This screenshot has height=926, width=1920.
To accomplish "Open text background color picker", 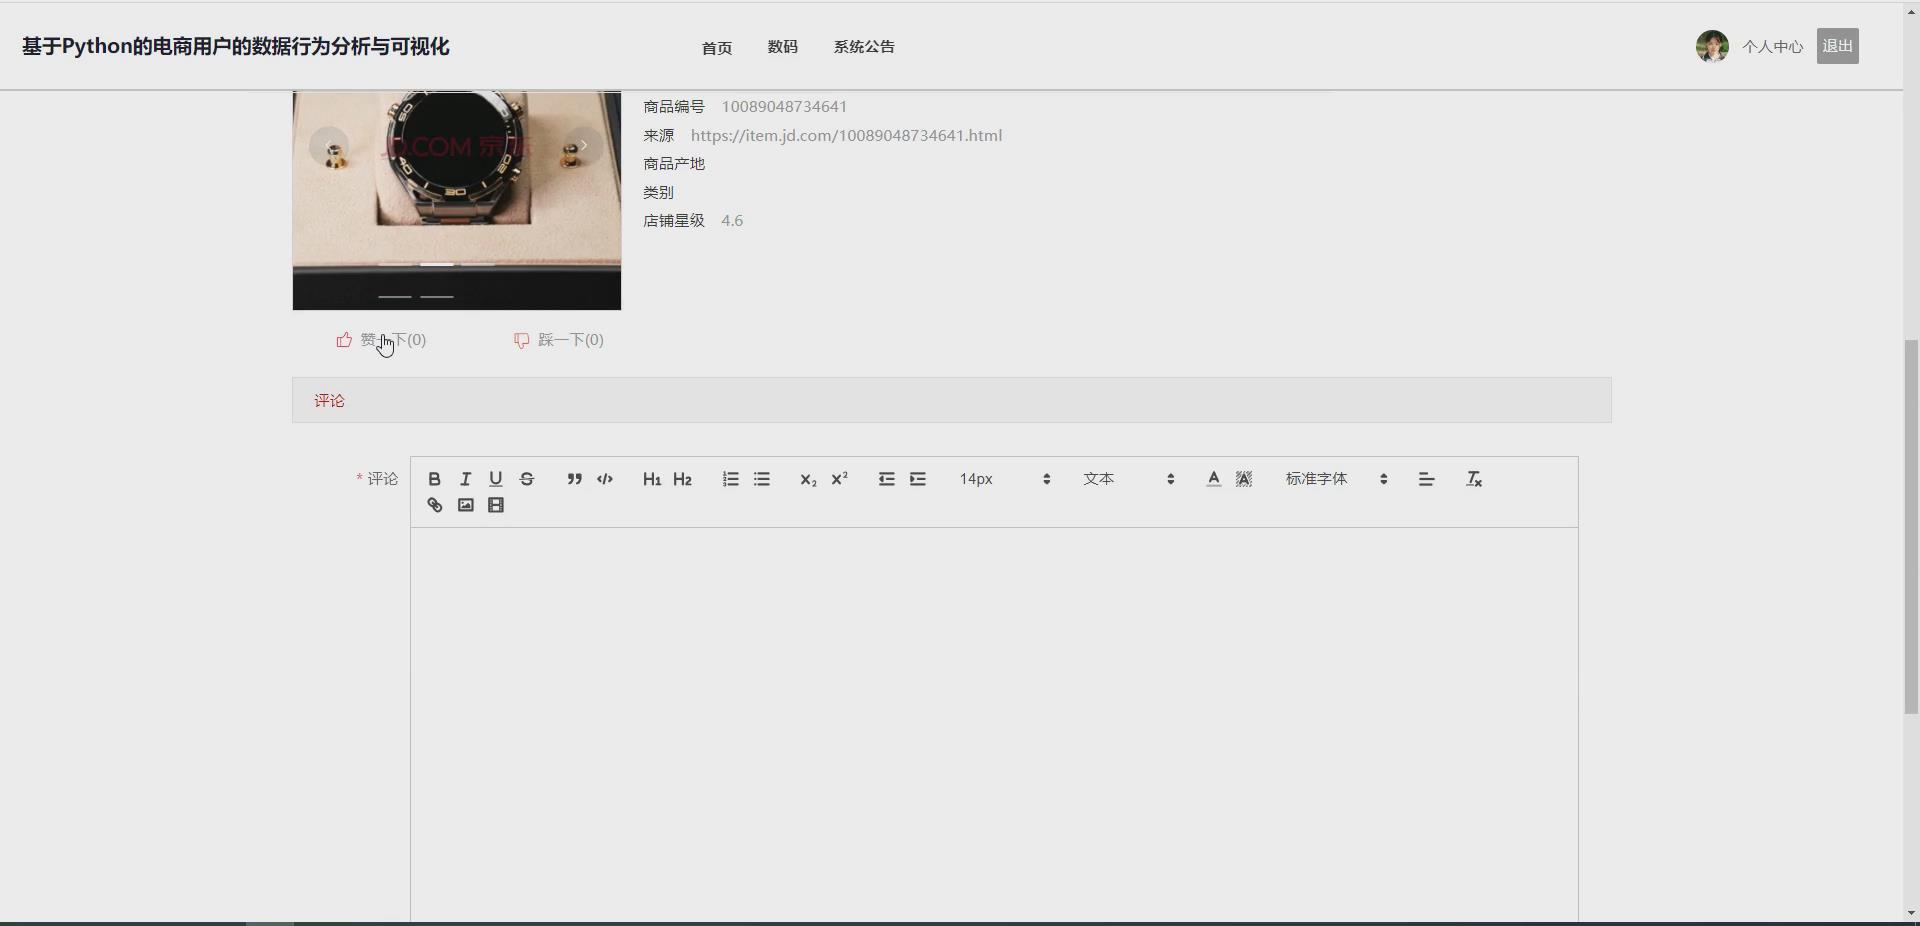I will tap(1244, 479).
